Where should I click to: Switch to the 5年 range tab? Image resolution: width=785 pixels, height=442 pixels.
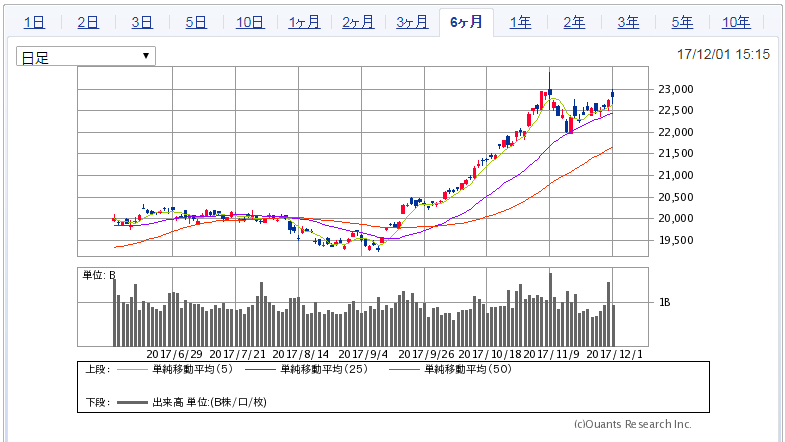pyautogui.click(x=682, y=22)
